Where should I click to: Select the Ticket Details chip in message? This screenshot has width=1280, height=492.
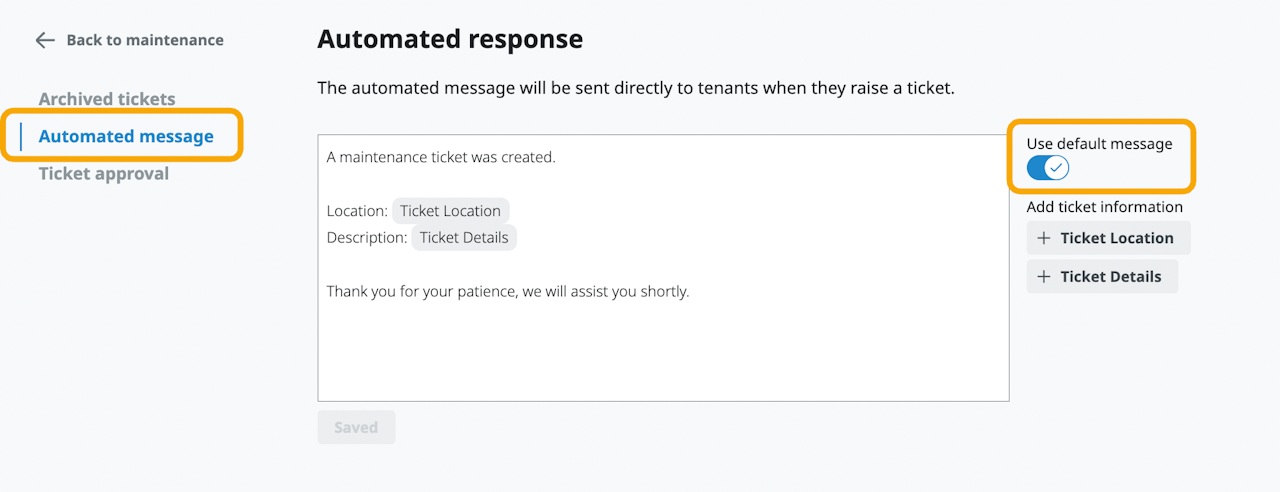pos(464,238)
